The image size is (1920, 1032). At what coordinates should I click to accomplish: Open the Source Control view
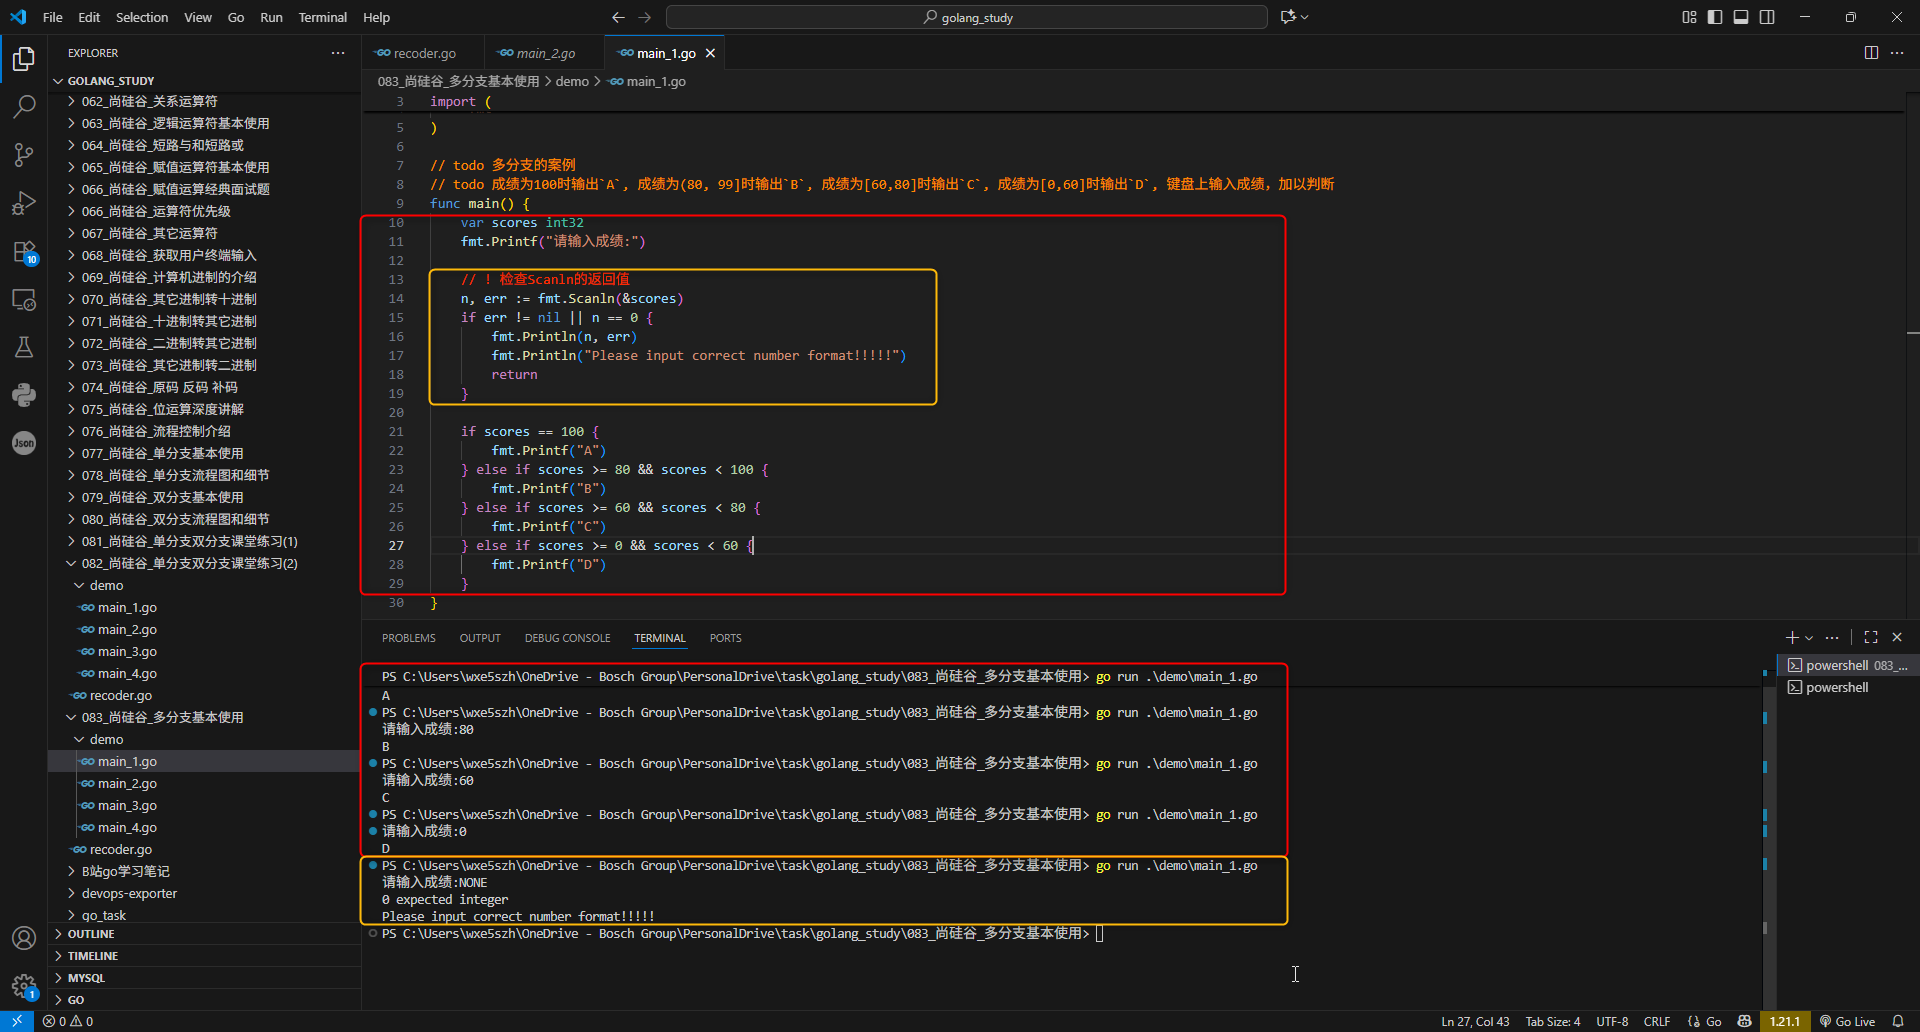(x=24, y=154)
